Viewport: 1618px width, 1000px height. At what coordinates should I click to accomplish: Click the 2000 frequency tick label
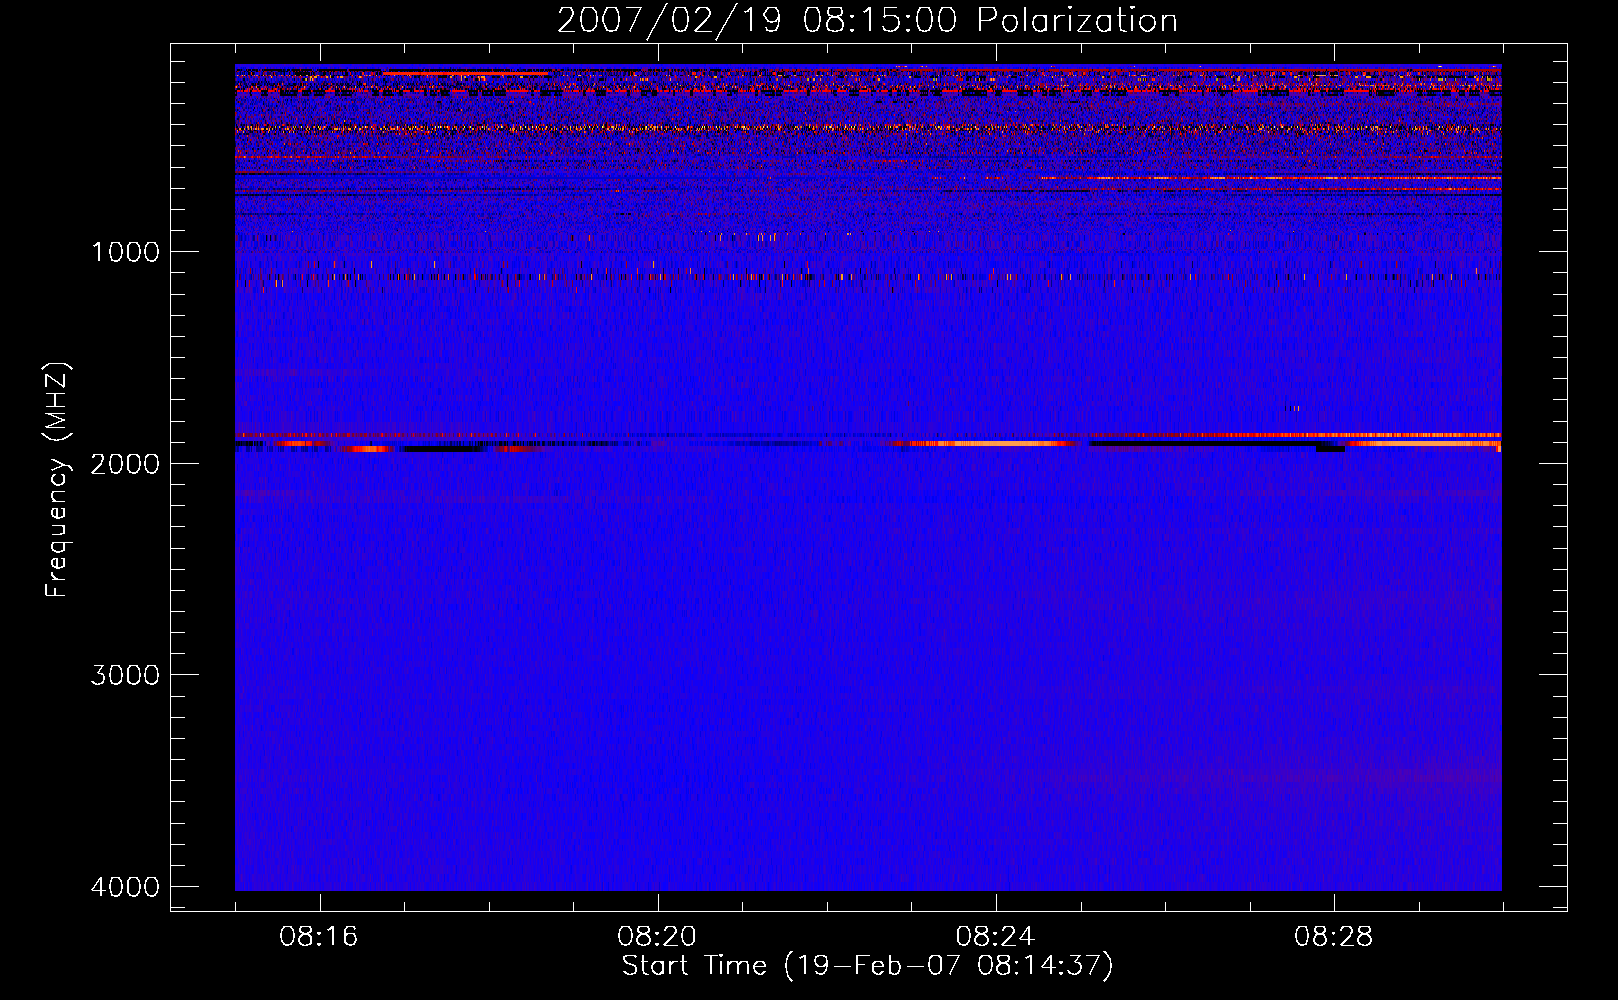(x=125, y=463)
